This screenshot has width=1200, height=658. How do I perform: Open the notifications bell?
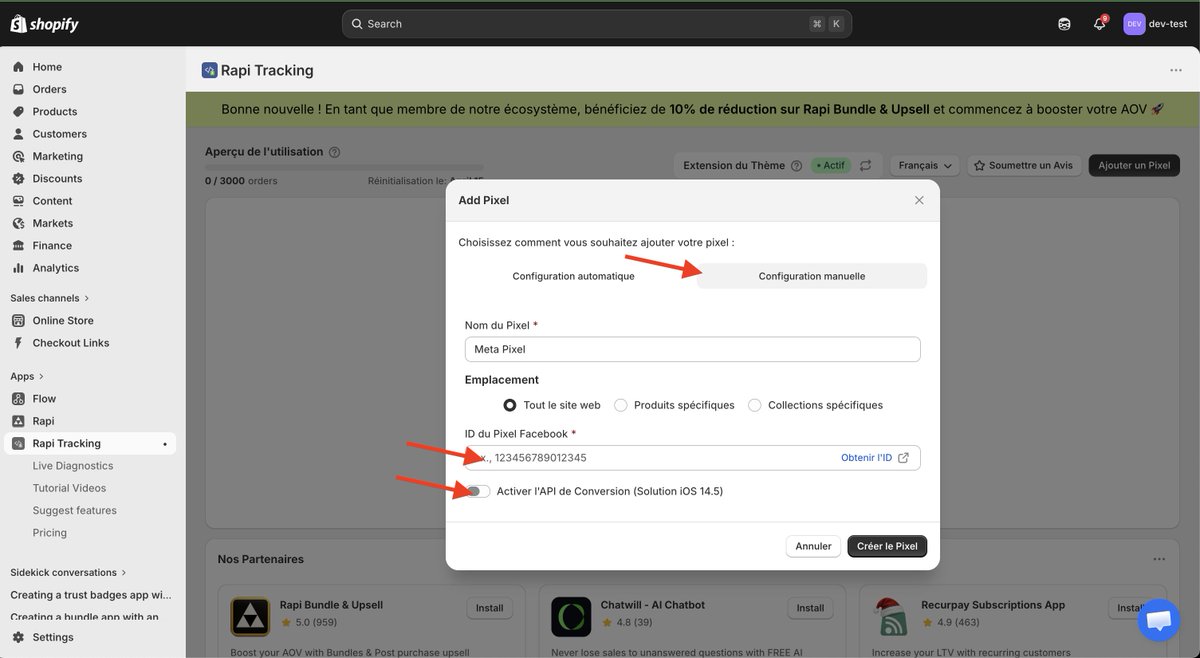tap(1099, 24)
